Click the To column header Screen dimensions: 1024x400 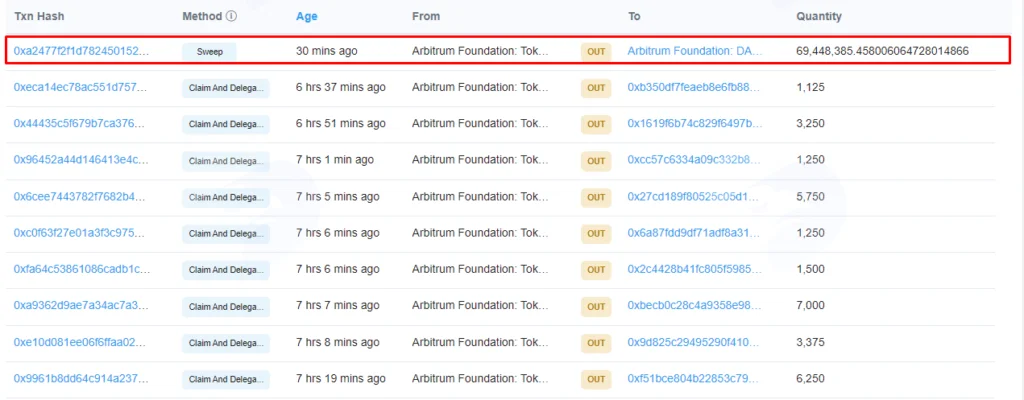click(x=633, y=16)
